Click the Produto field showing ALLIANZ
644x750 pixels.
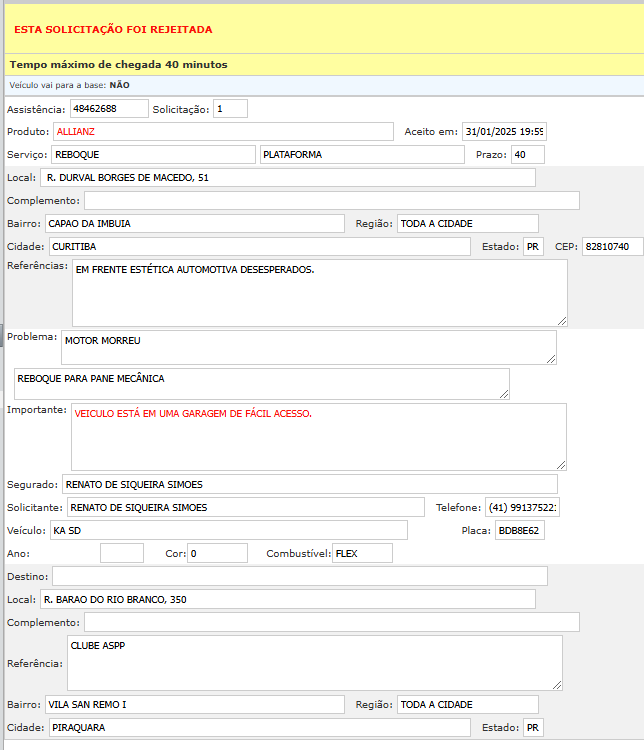tap(223, 131)
